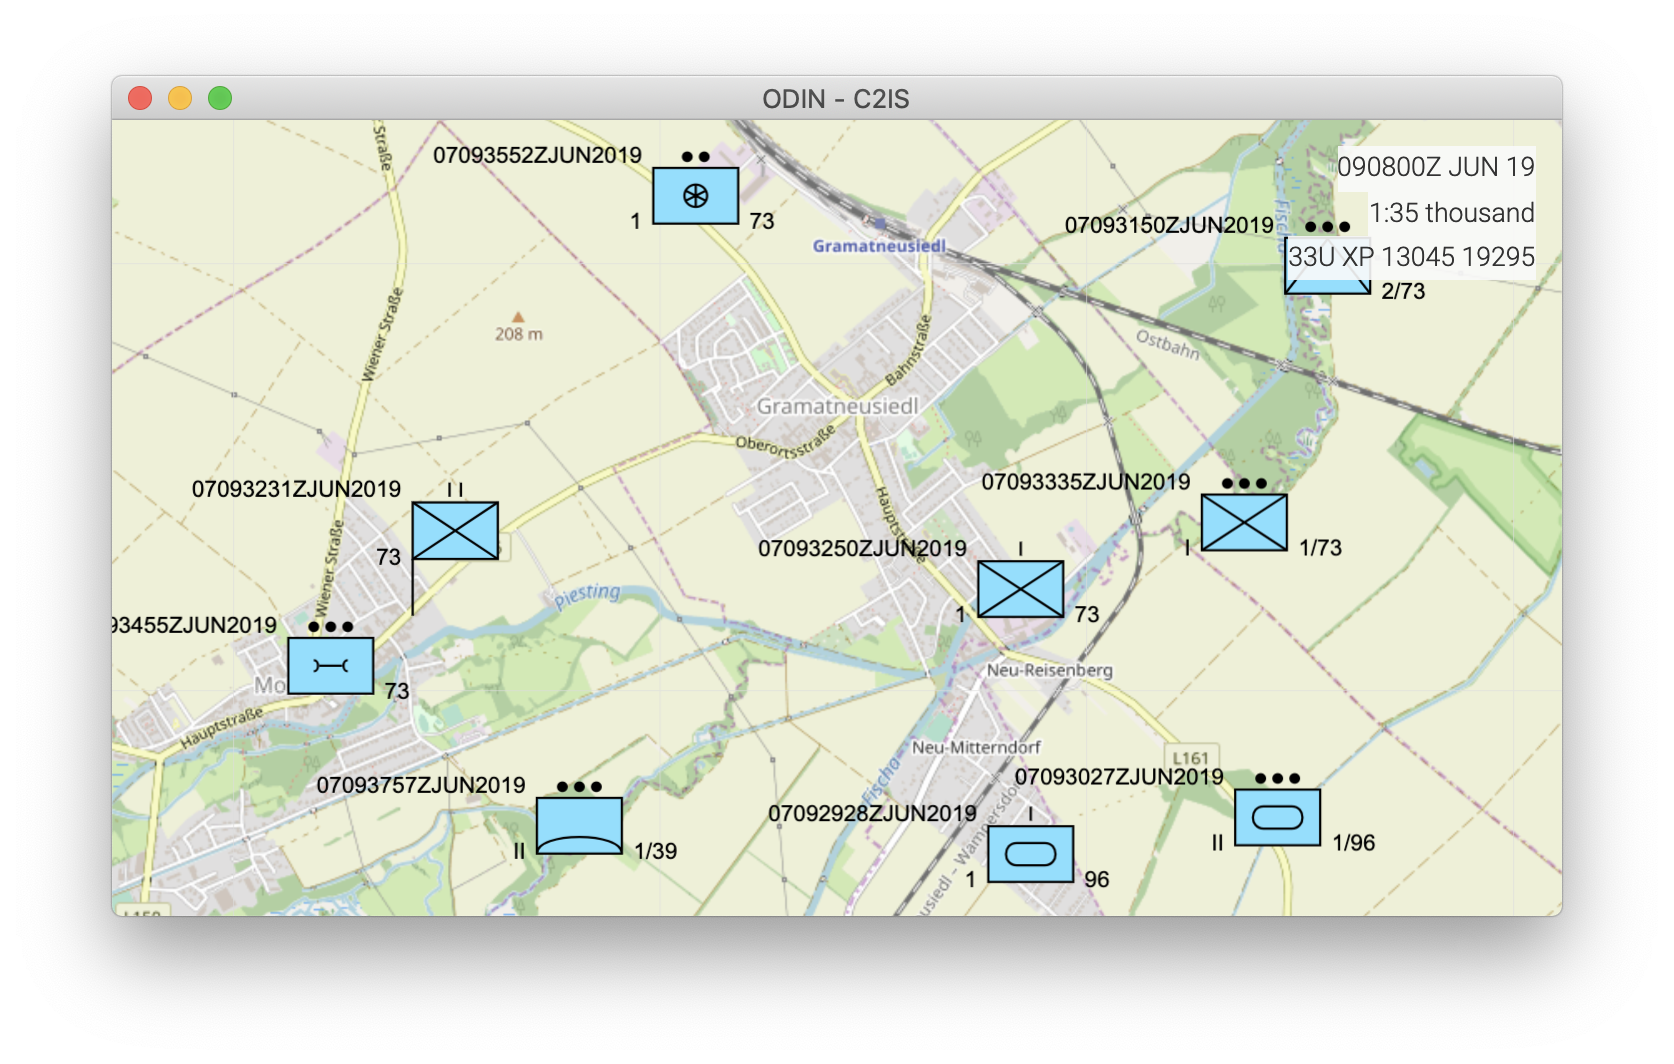Click the Gramatneusiedl place label on the map
The width and height of the screenshot is (1674, 1064).
point(838,406)
